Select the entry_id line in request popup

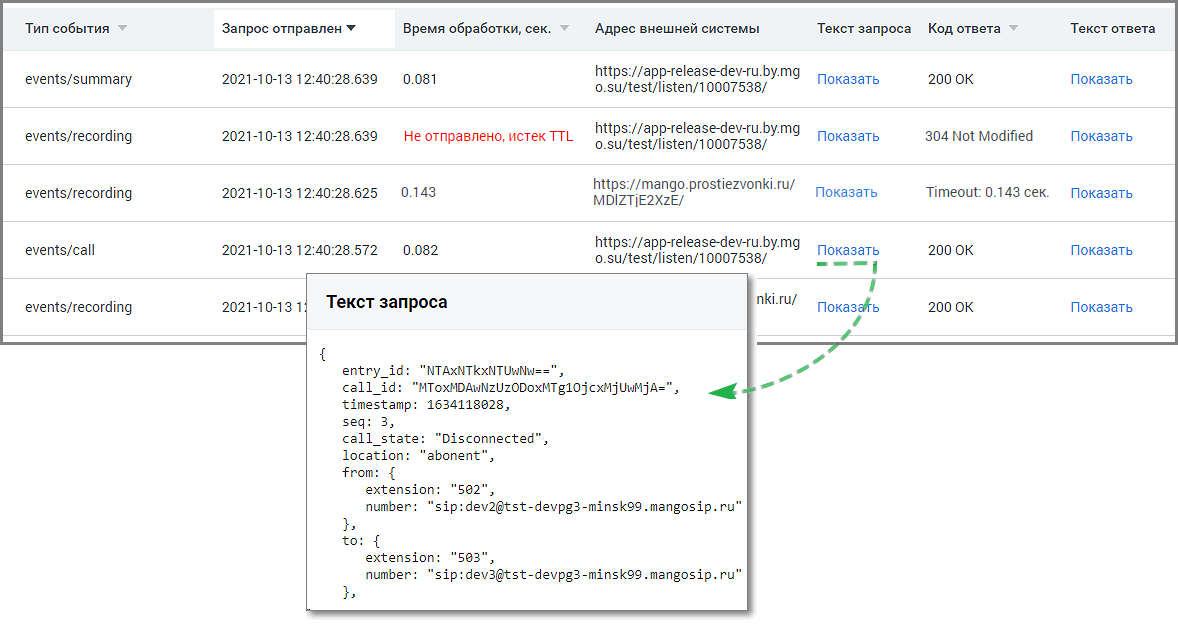coord(453,370)
